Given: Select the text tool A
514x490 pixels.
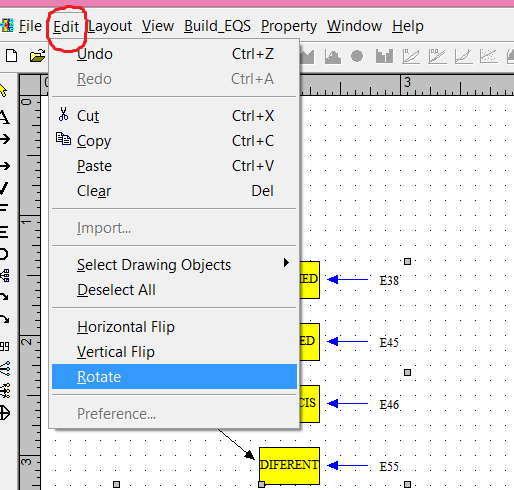Looking at the screenshot, I should (x=4, y=117).
